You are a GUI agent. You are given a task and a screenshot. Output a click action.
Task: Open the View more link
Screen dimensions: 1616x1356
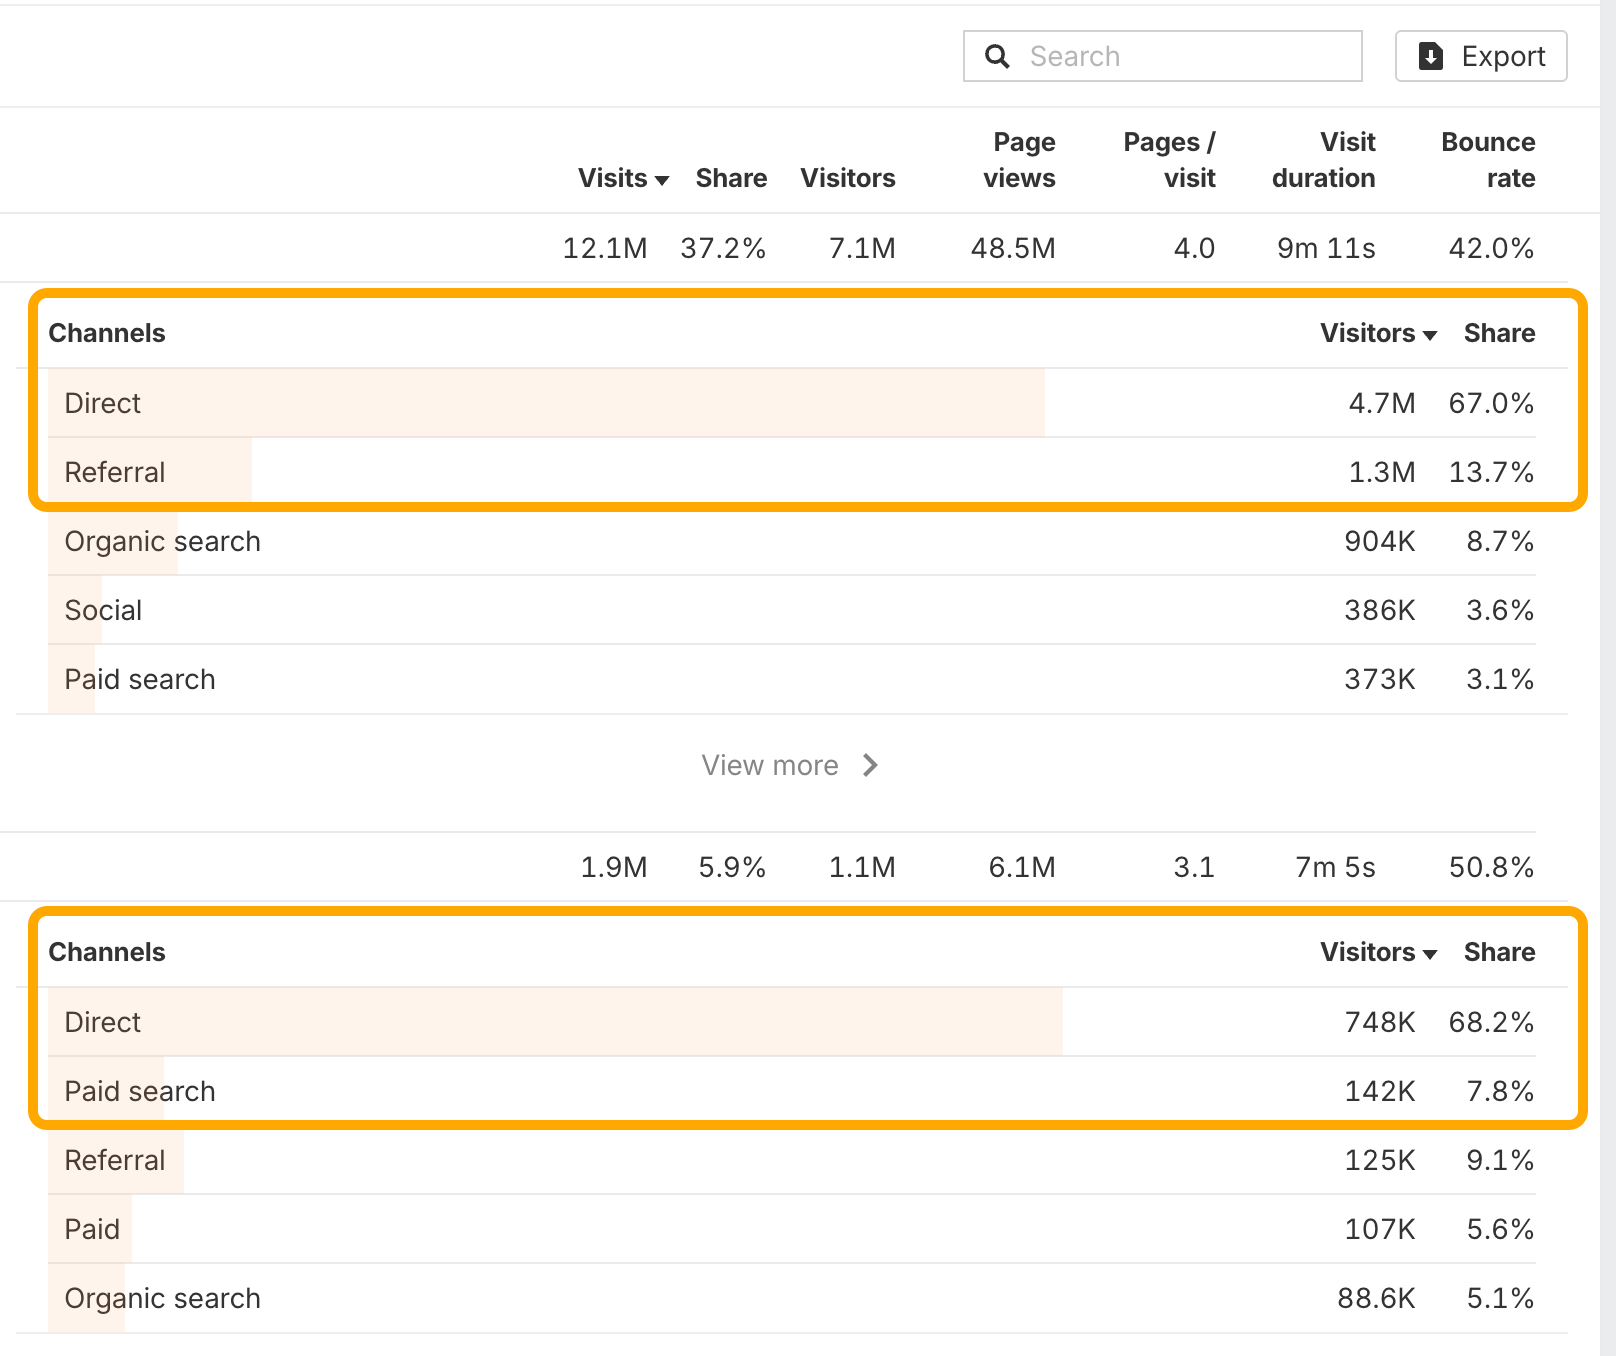click(x=790, y=765)
